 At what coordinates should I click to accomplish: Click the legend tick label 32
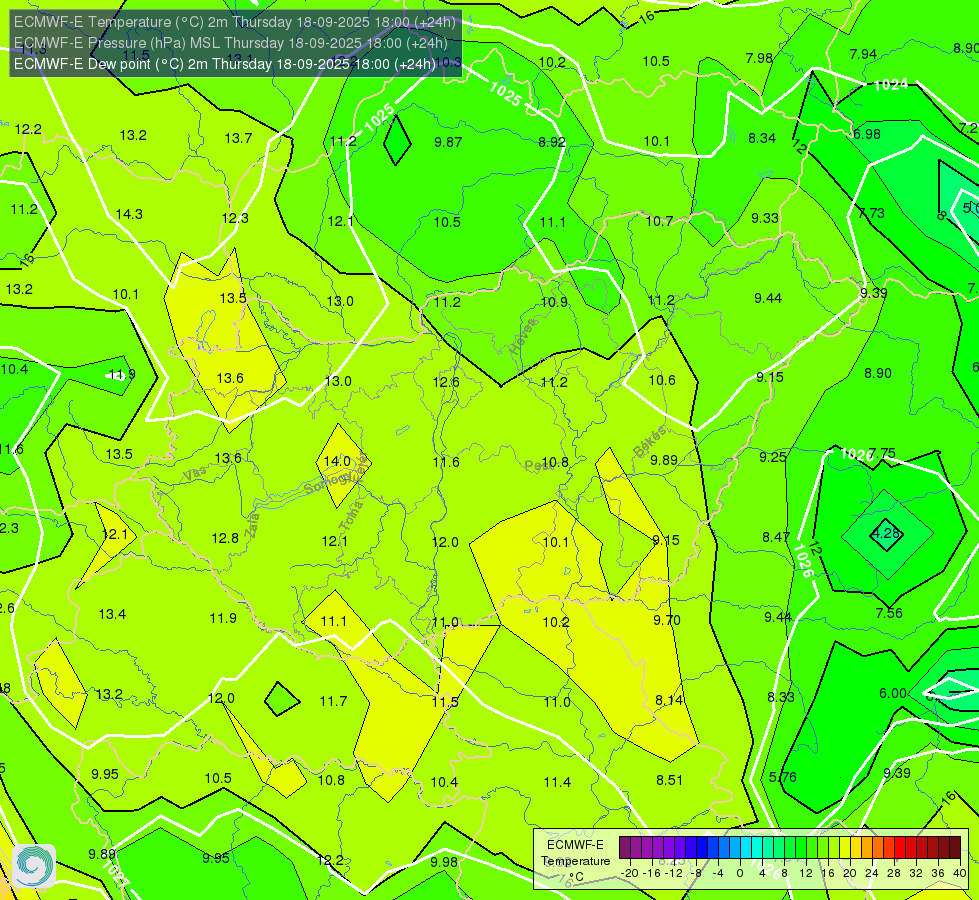click(916, 873)
